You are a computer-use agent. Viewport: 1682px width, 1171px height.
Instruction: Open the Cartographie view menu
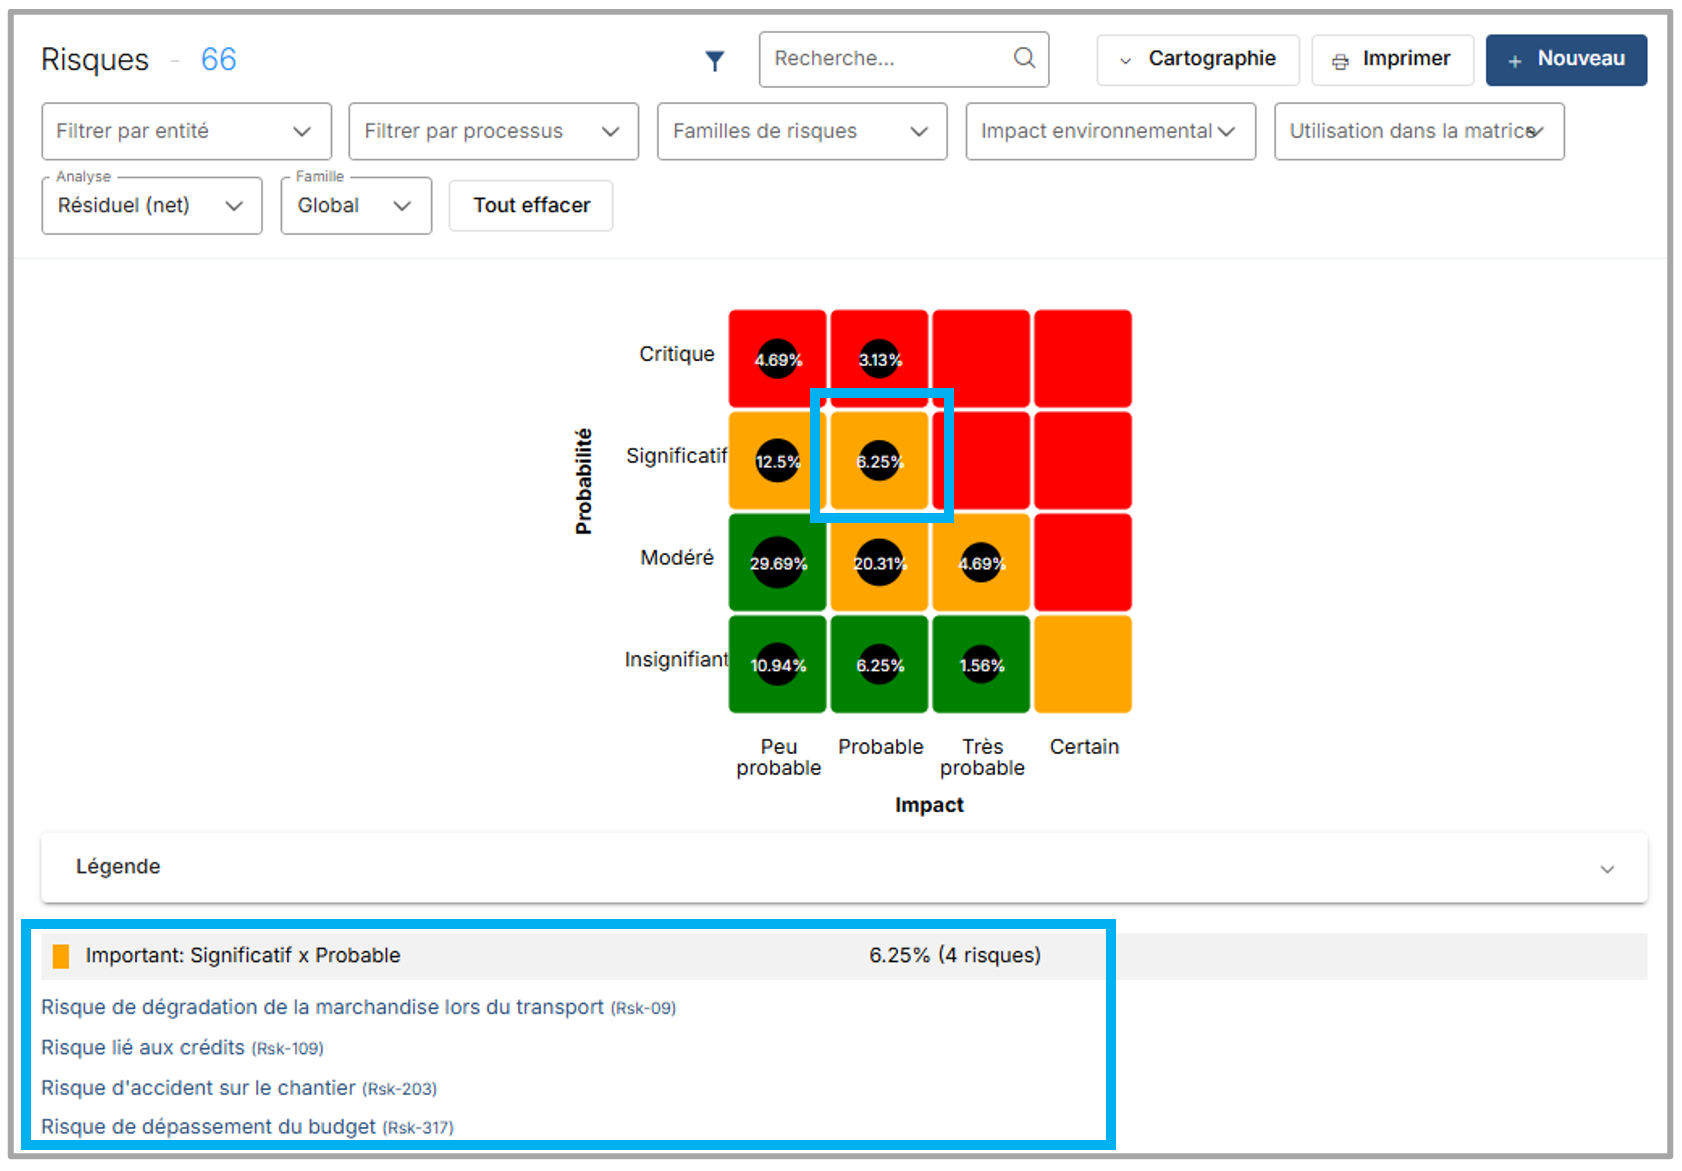[1197, 60]
